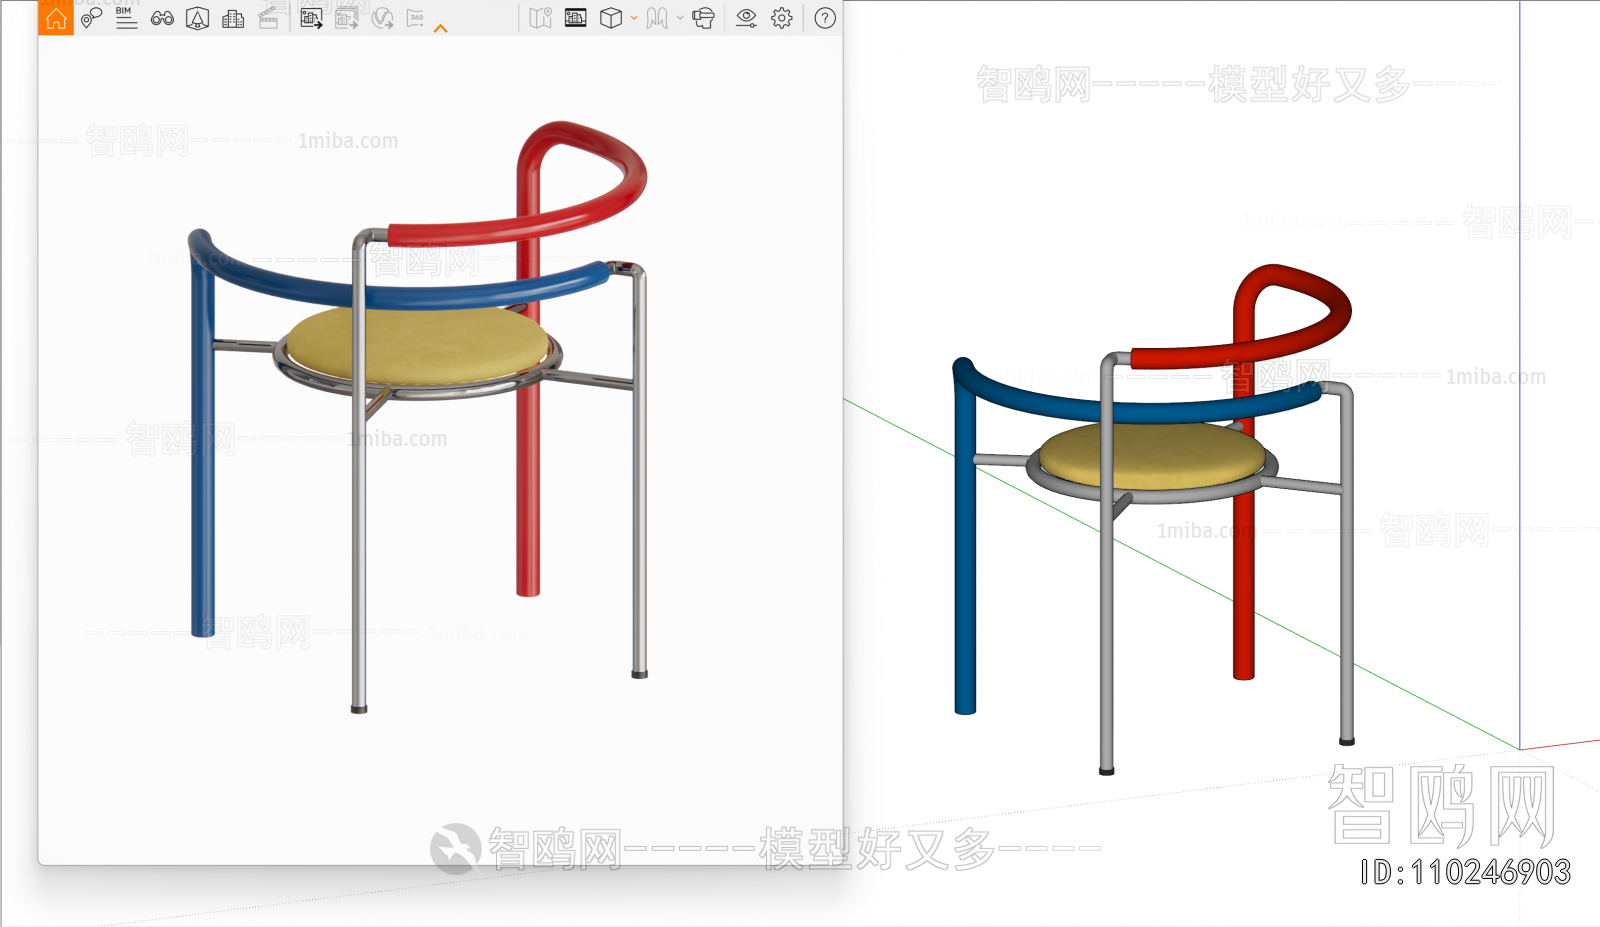Screen dimensions: 1600x927
Task: Click the orange Home icon
Action: pos(56,18)
